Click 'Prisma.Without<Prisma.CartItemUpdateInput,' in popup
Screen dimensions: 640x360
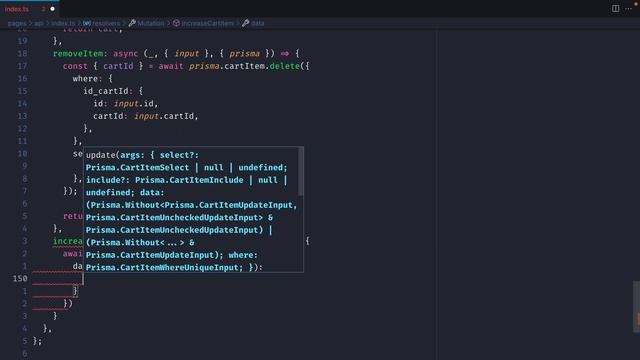[194, 205]
